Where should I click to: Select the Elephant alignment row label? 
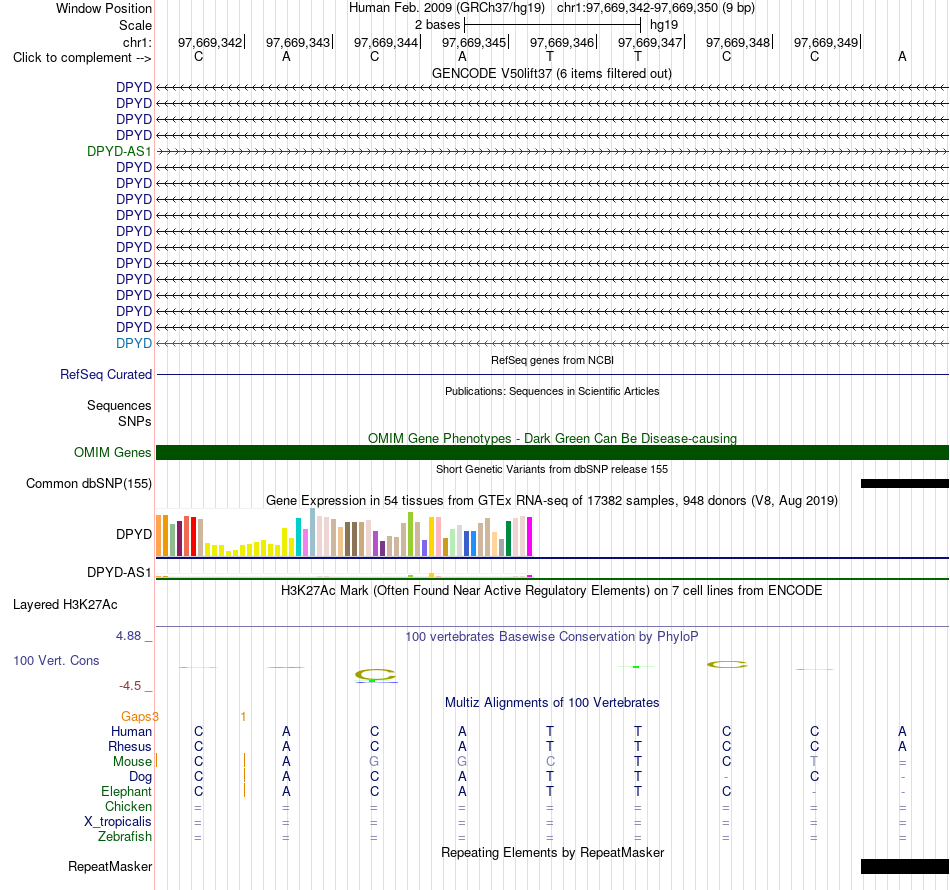click(x=127, y=791)
